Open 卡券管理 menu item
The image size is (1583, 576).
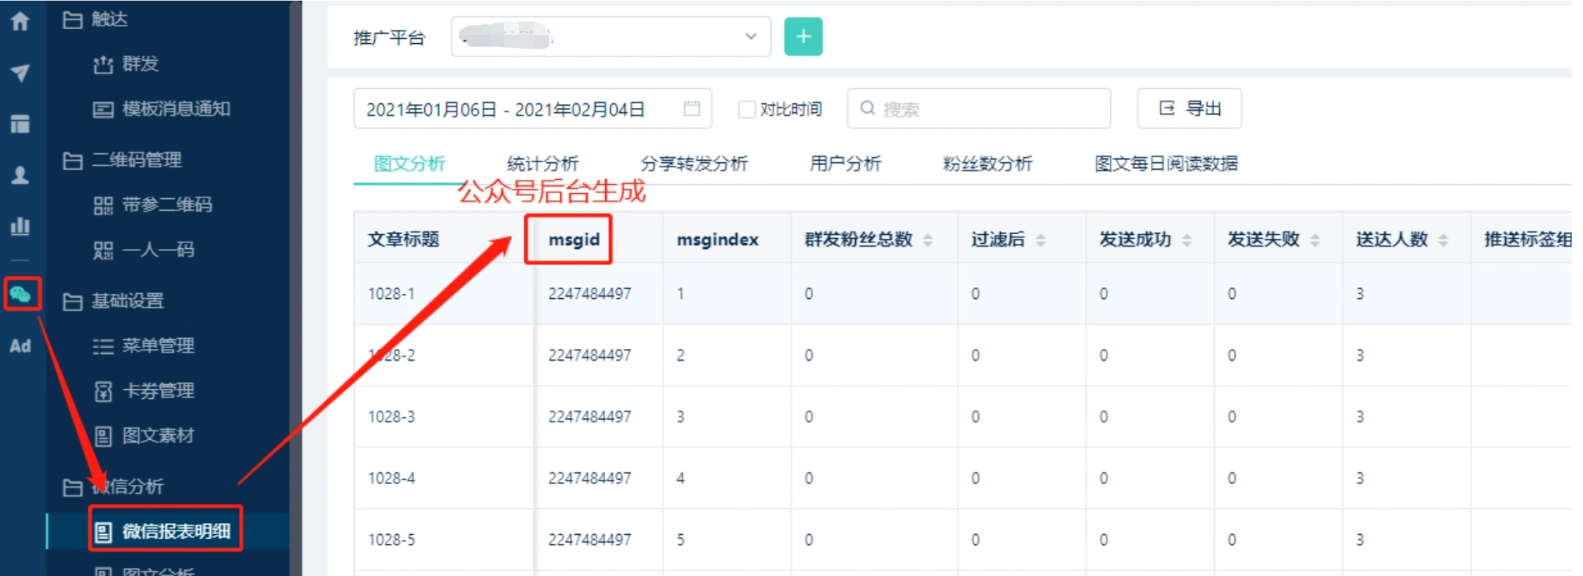(144, 391)
